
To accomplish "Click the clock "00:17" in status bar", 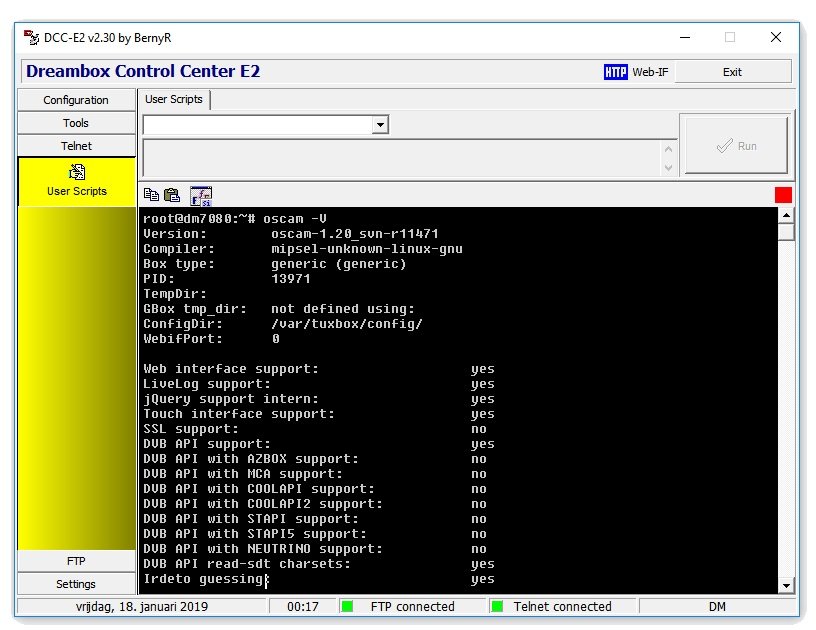I will pyautogui.click(x=303, y=607).
